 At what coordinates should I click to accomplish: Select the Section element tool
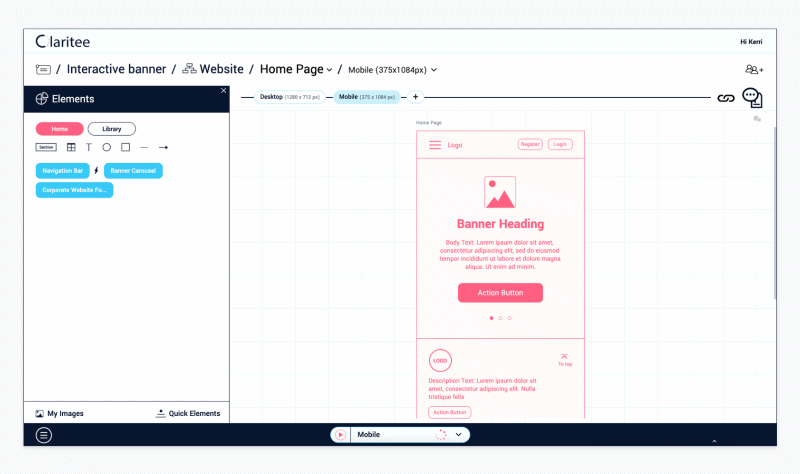click(x=46, y=147)
